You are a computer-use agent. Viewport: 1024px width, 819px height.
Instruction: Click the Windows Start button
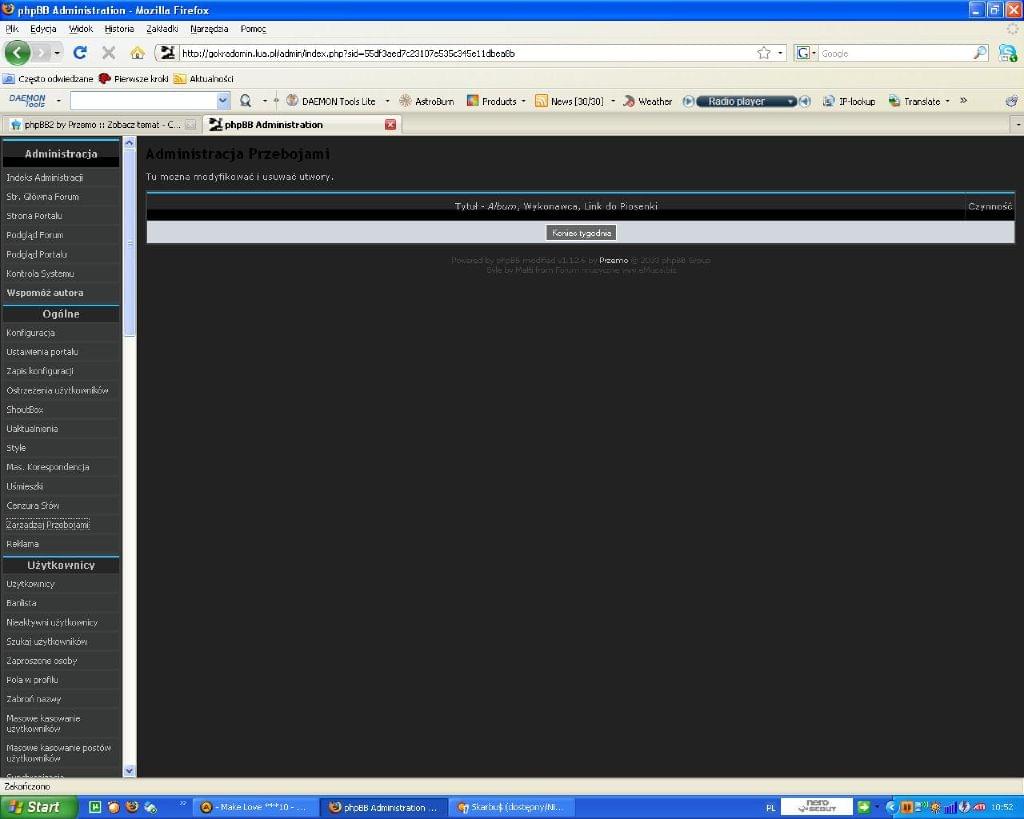pos(37,807)
